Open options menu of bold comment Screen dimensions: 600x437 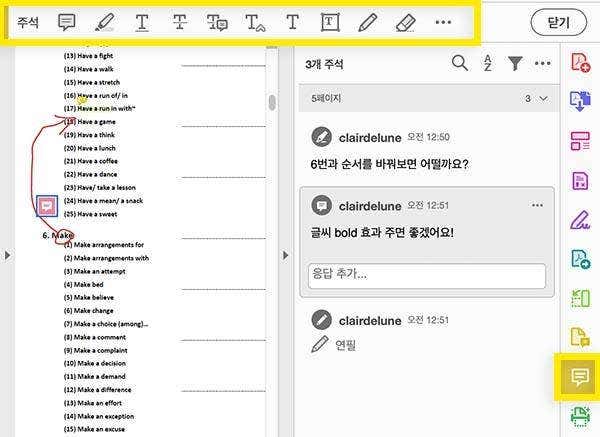[537, 205]
